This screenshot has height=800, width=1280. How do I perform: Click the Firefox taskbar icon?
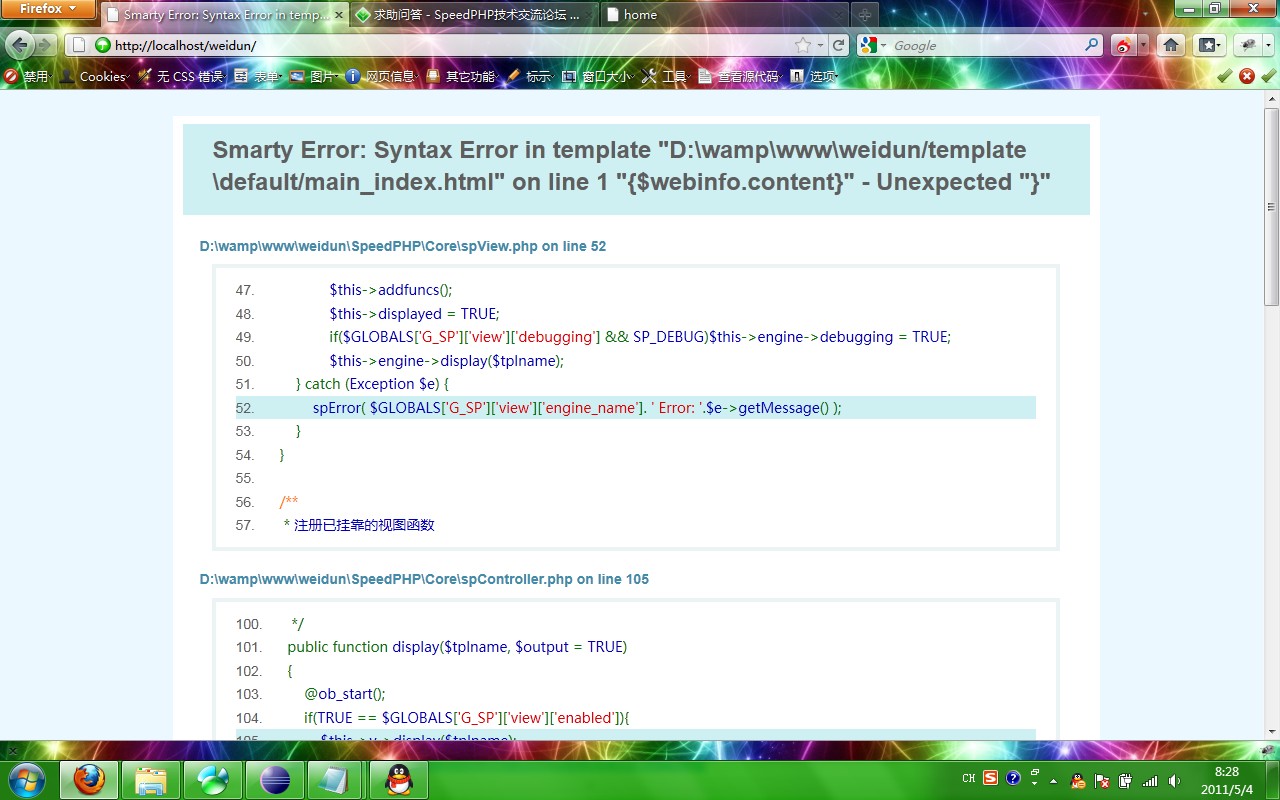coord(89,779)
